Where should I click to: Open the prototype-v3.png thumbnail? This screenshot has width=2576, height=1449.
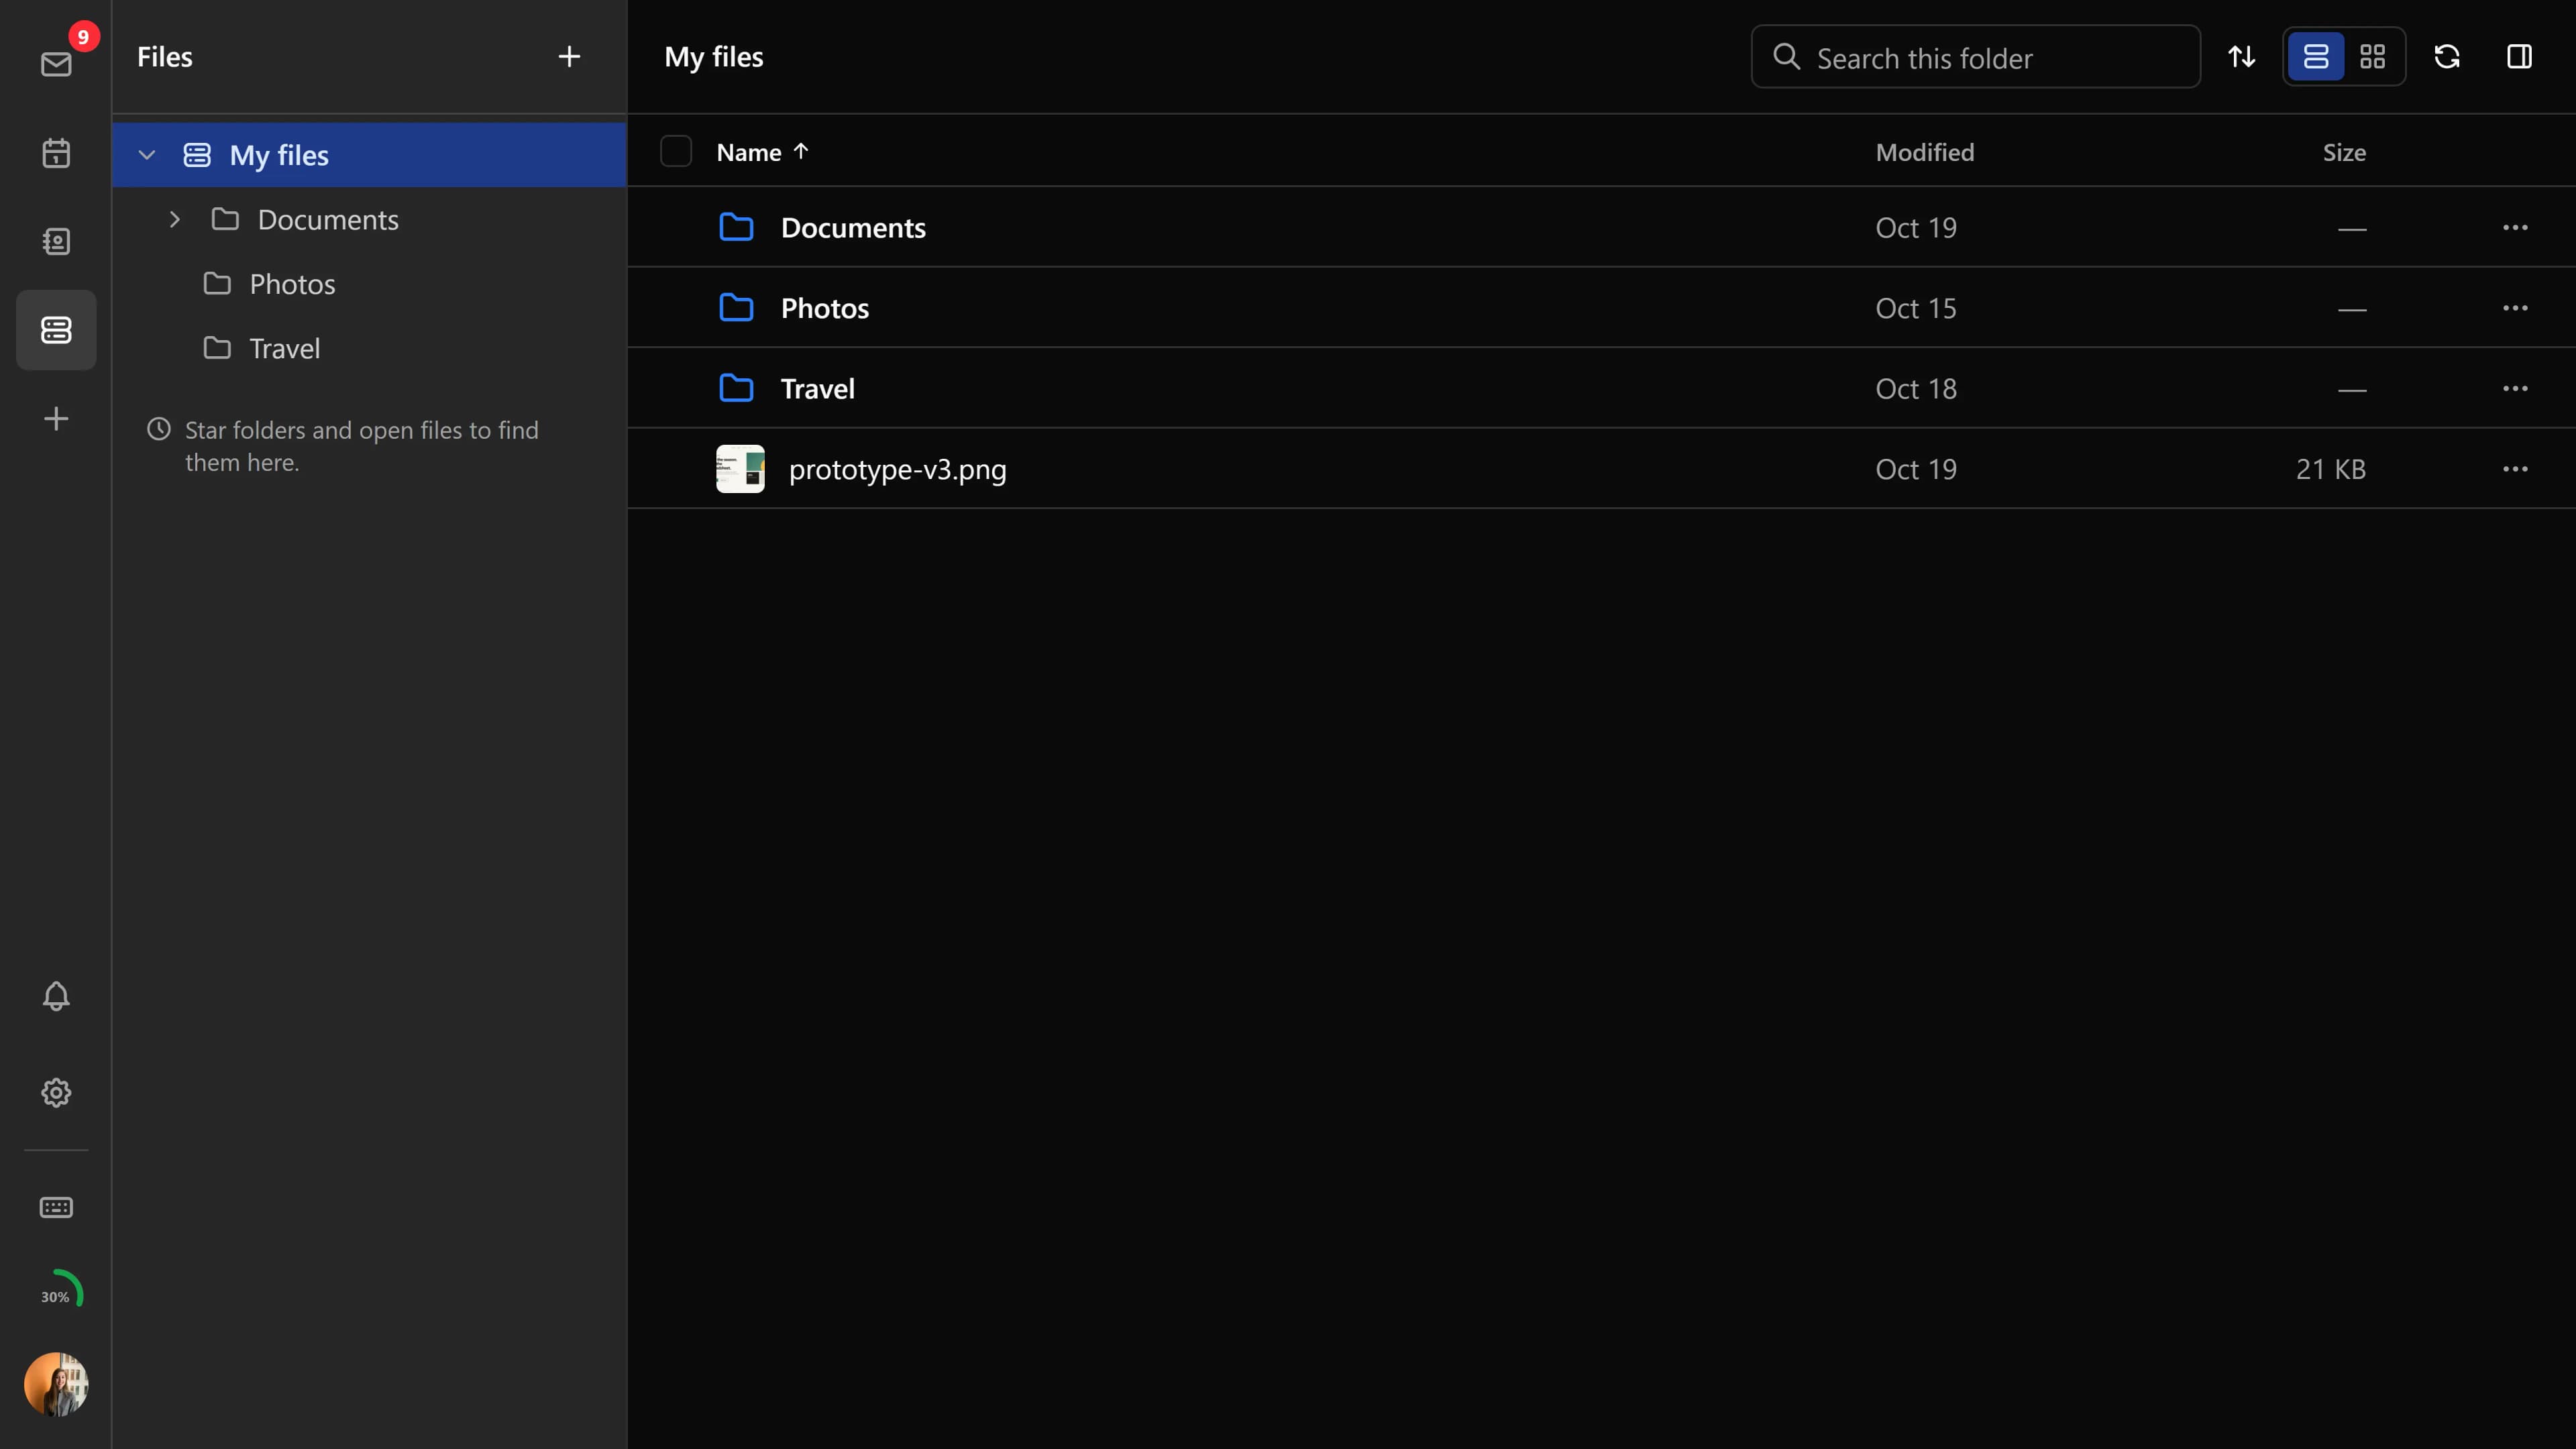point(740,469)
